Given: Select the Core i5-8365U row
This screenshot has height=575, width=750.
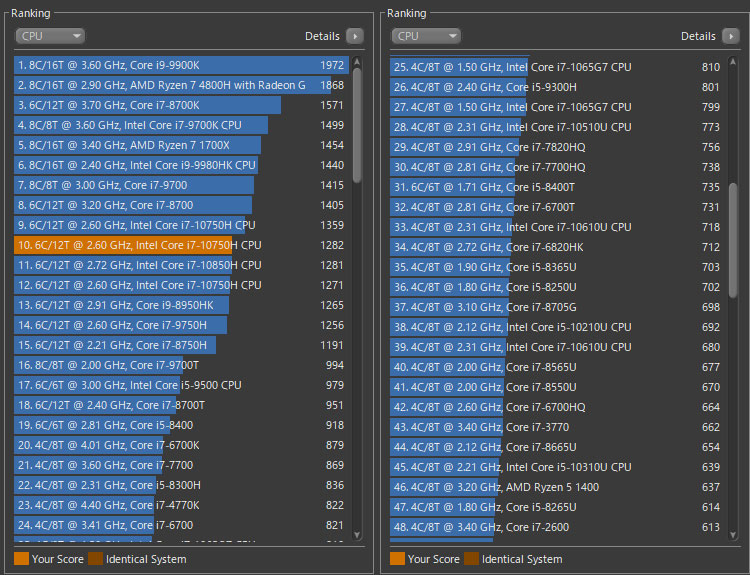Looking at the screenshot, I should point(558,267).
